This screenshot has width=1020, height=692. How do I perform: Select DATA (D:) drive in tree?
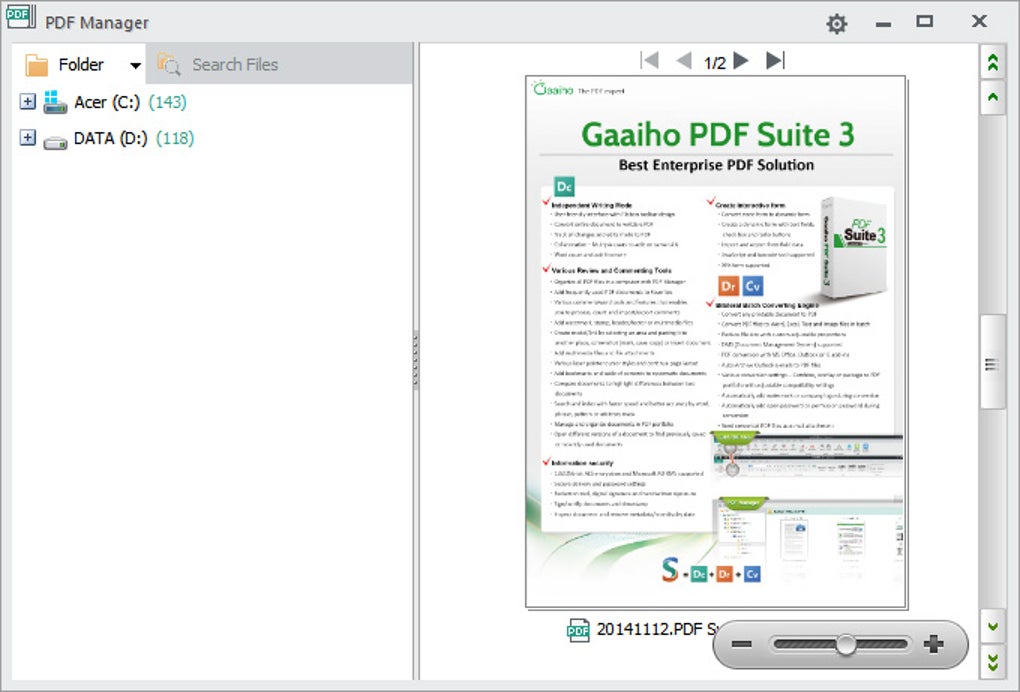click(x=111, y=138)
